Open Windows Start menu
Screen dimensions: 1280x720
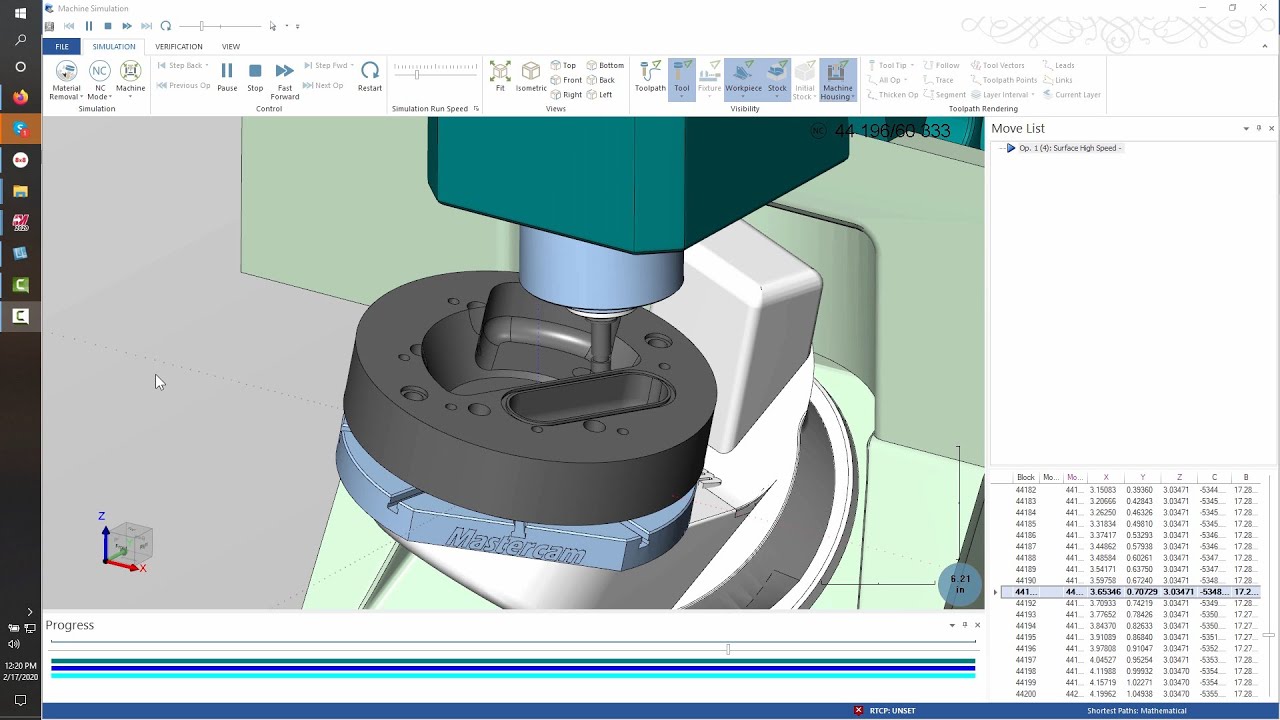20,13
